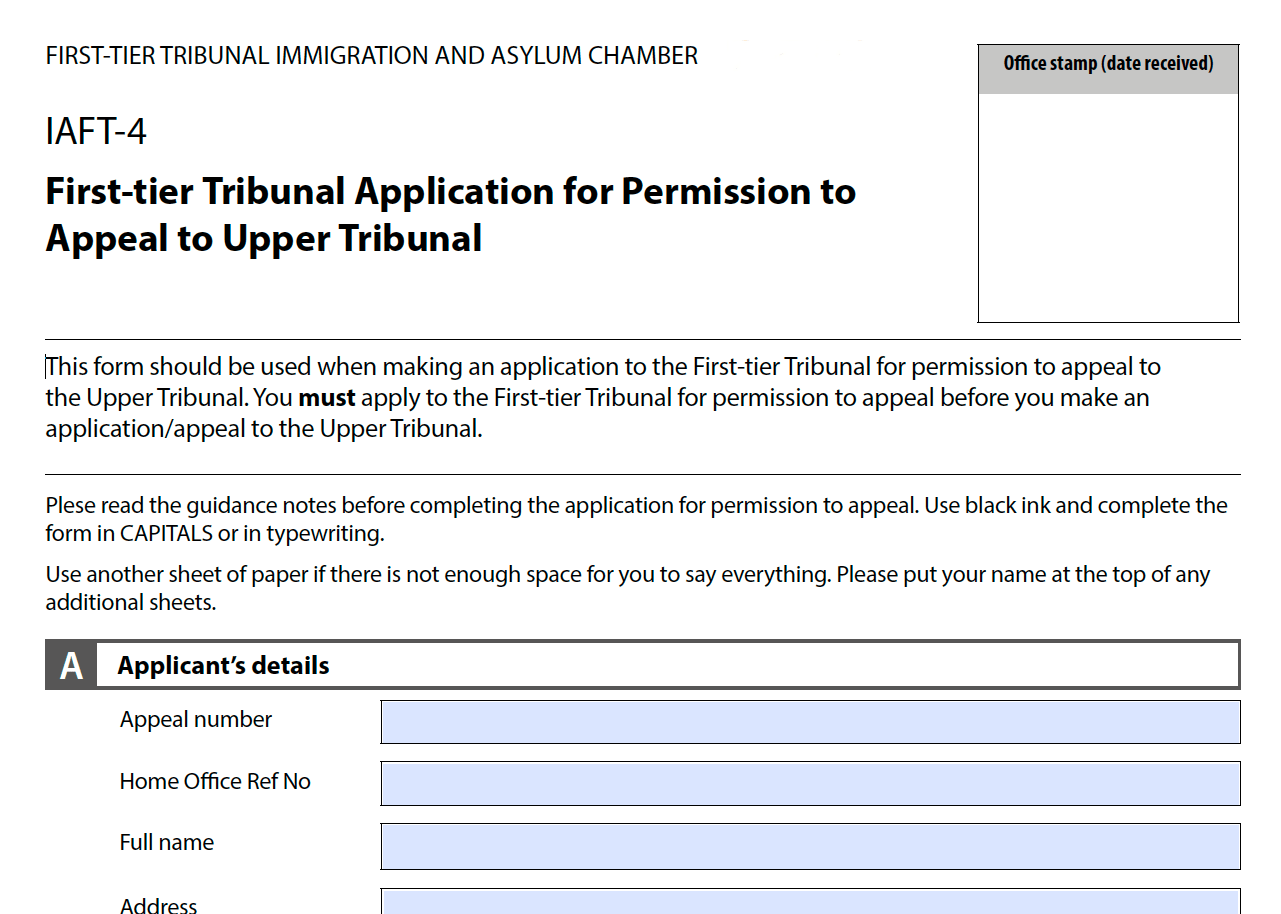Screen dimensions: 1281x914
Task: Select the IAFT-4 form code heading
Action: [95, 129]
